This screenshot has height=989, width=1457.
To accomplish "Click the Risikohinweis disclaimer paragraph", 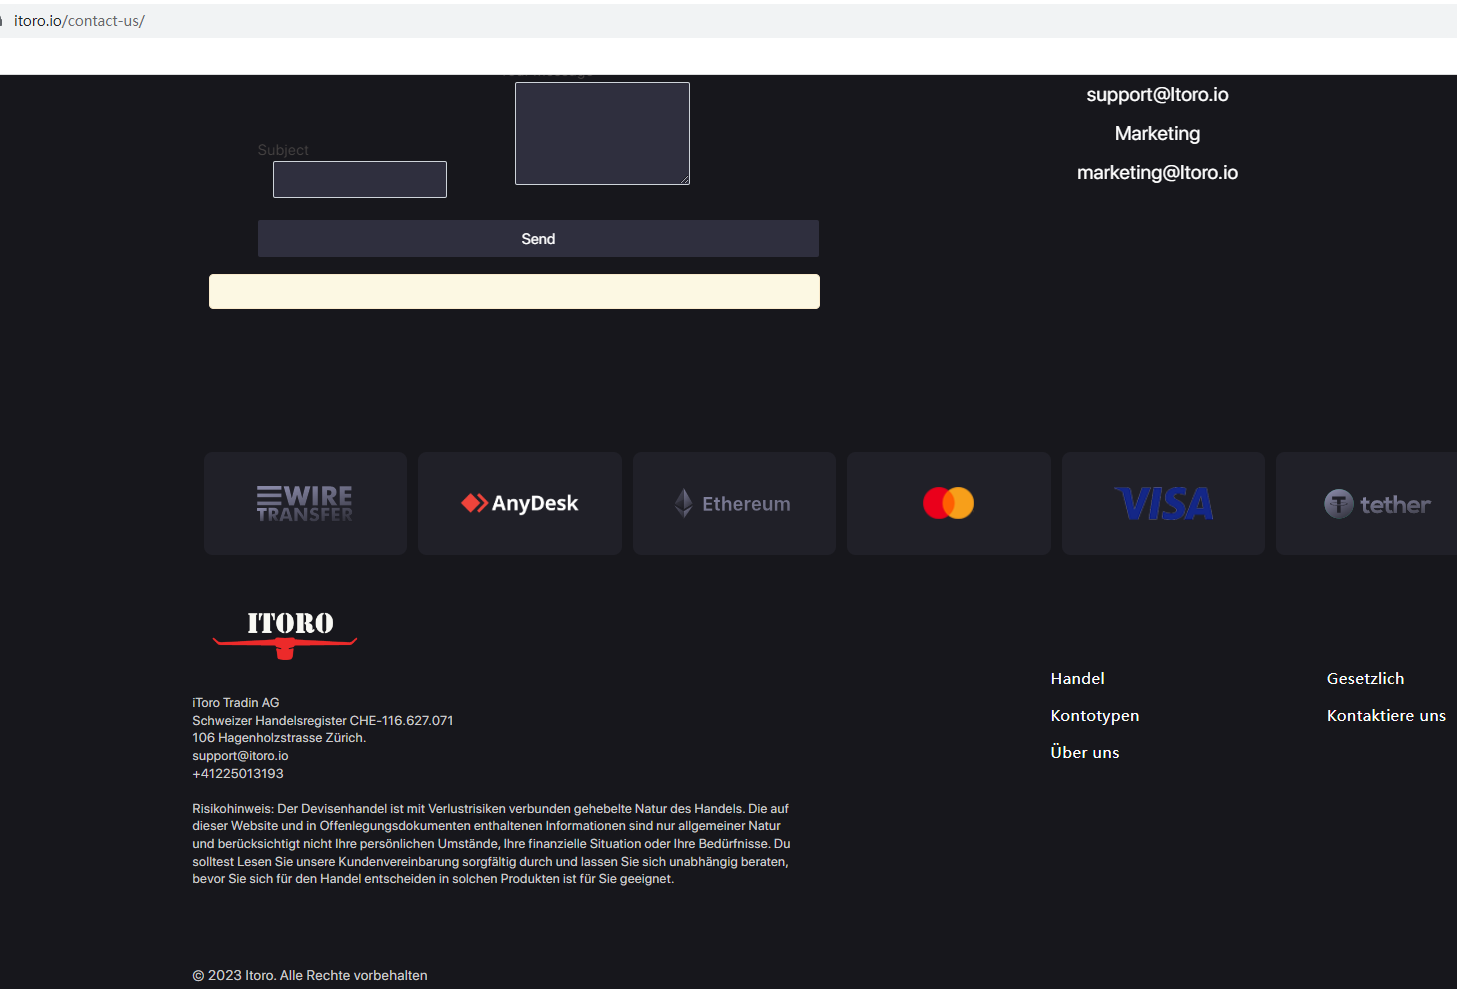I will [x=491, y=844].
